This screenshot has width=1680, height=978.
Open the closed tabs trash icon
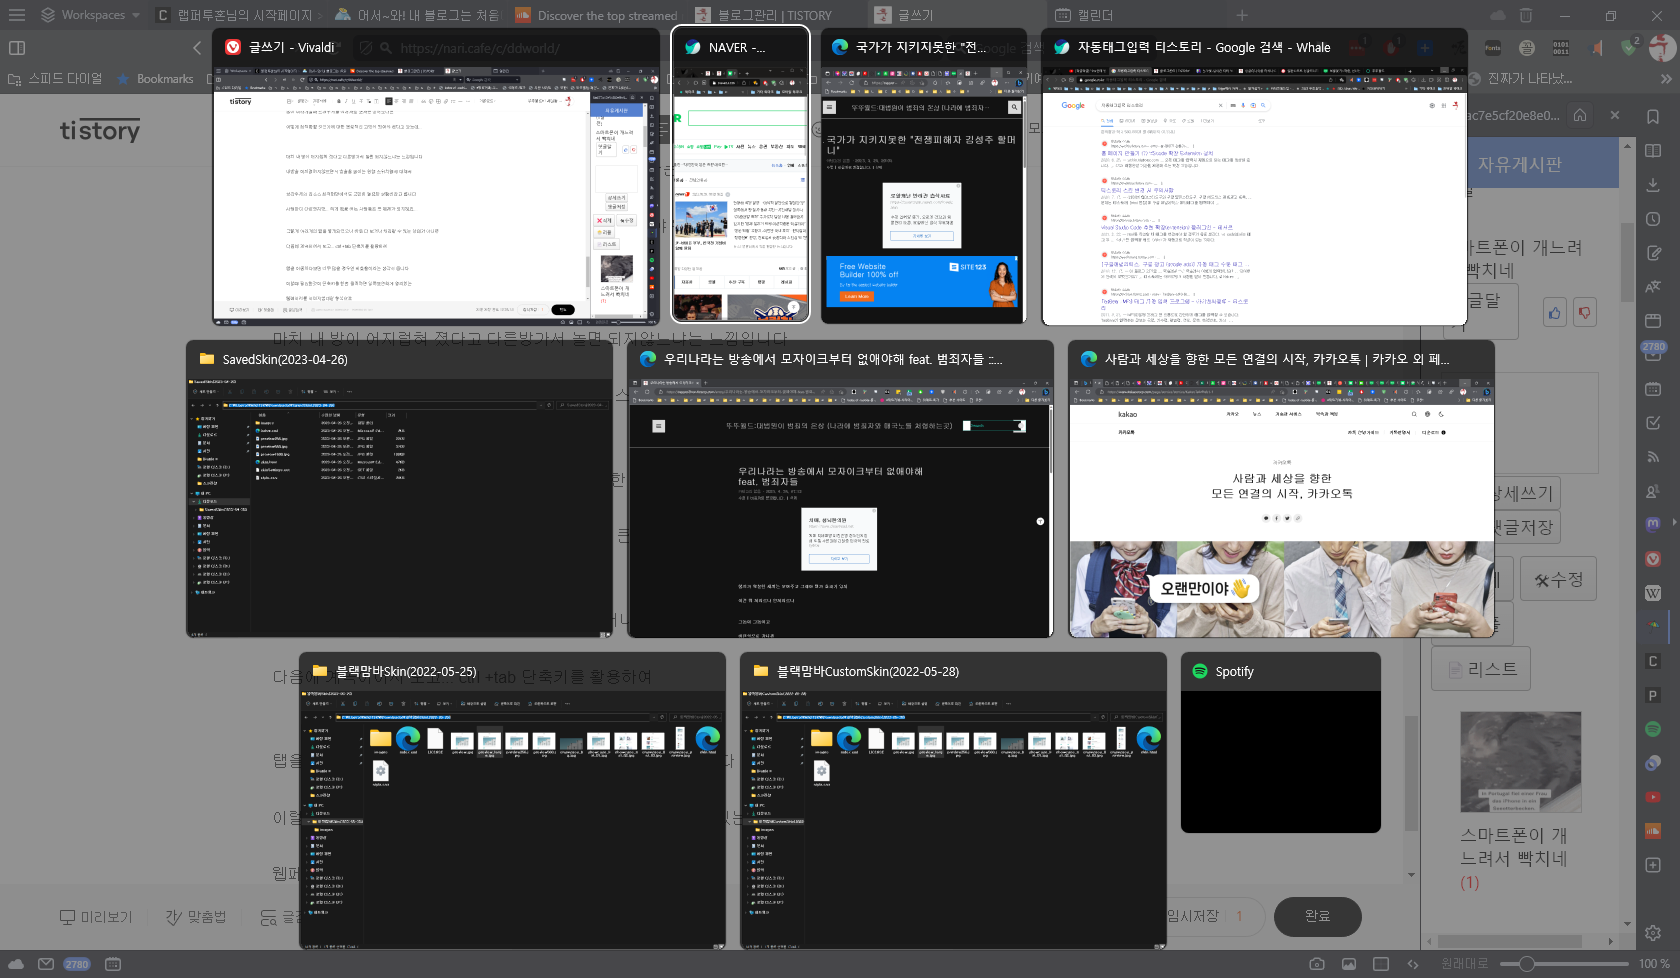pos(1525,15)
